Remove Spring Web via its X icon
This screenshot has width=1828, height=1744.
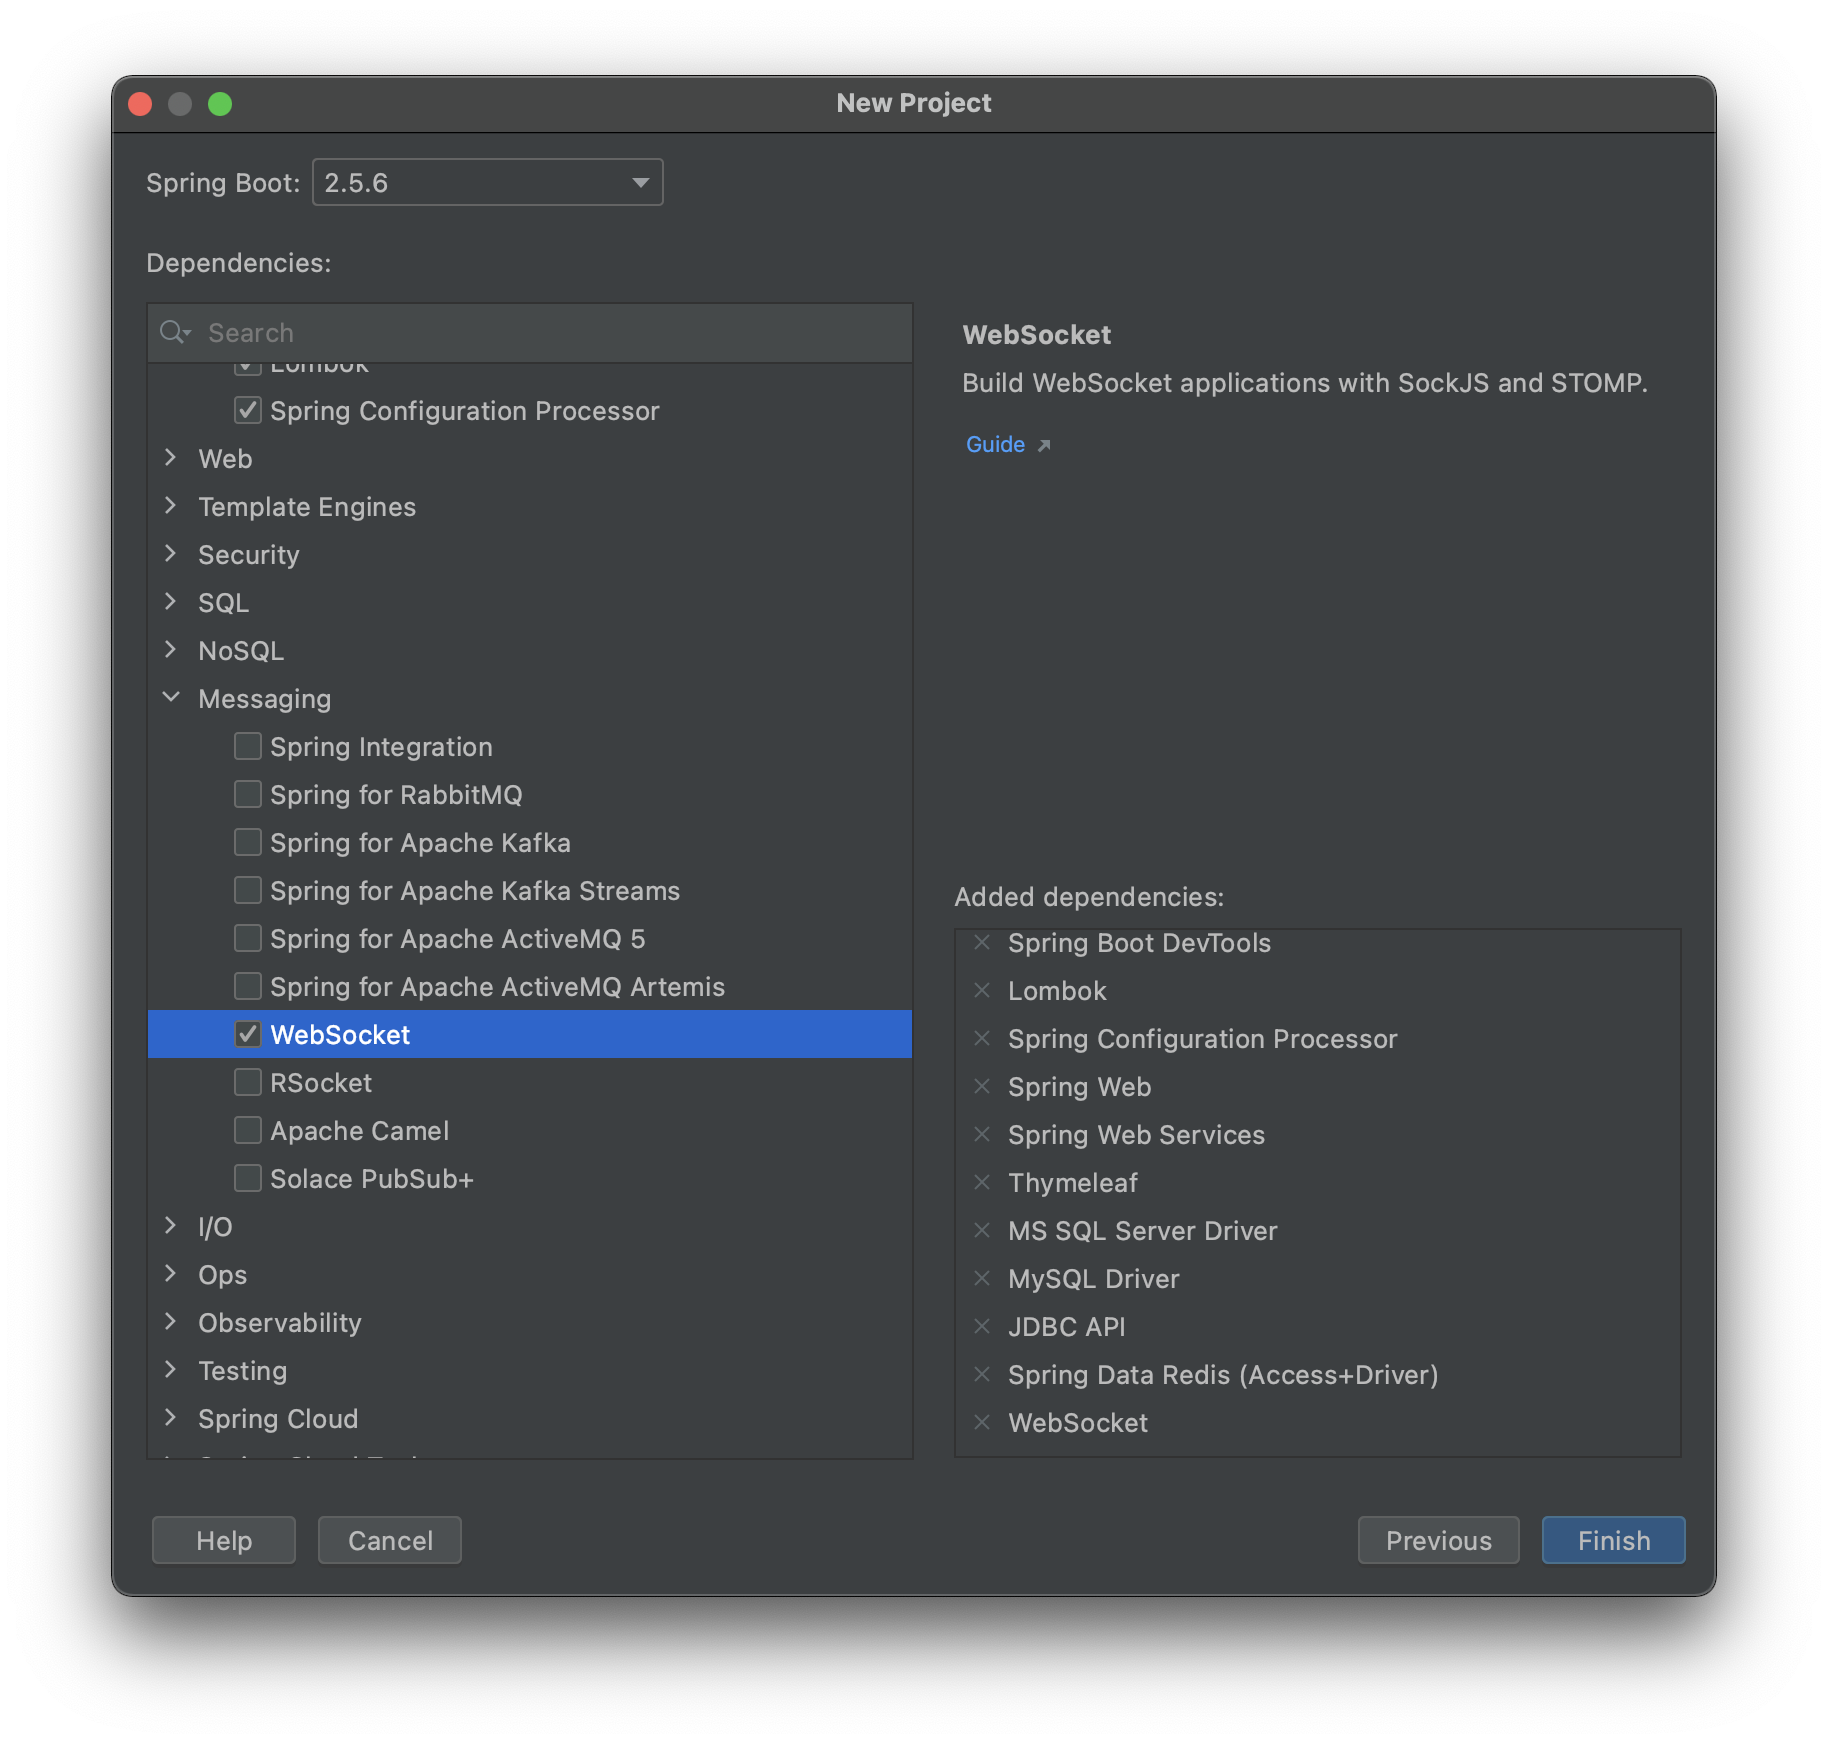coord(982,1086)
